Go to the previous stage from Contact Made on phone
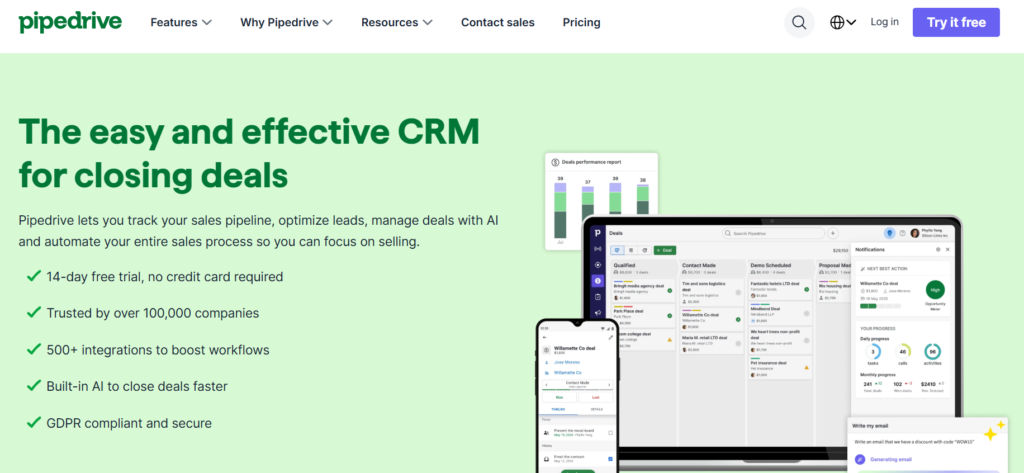Screen dimensions: 1024x473 (x=547, y=385)
